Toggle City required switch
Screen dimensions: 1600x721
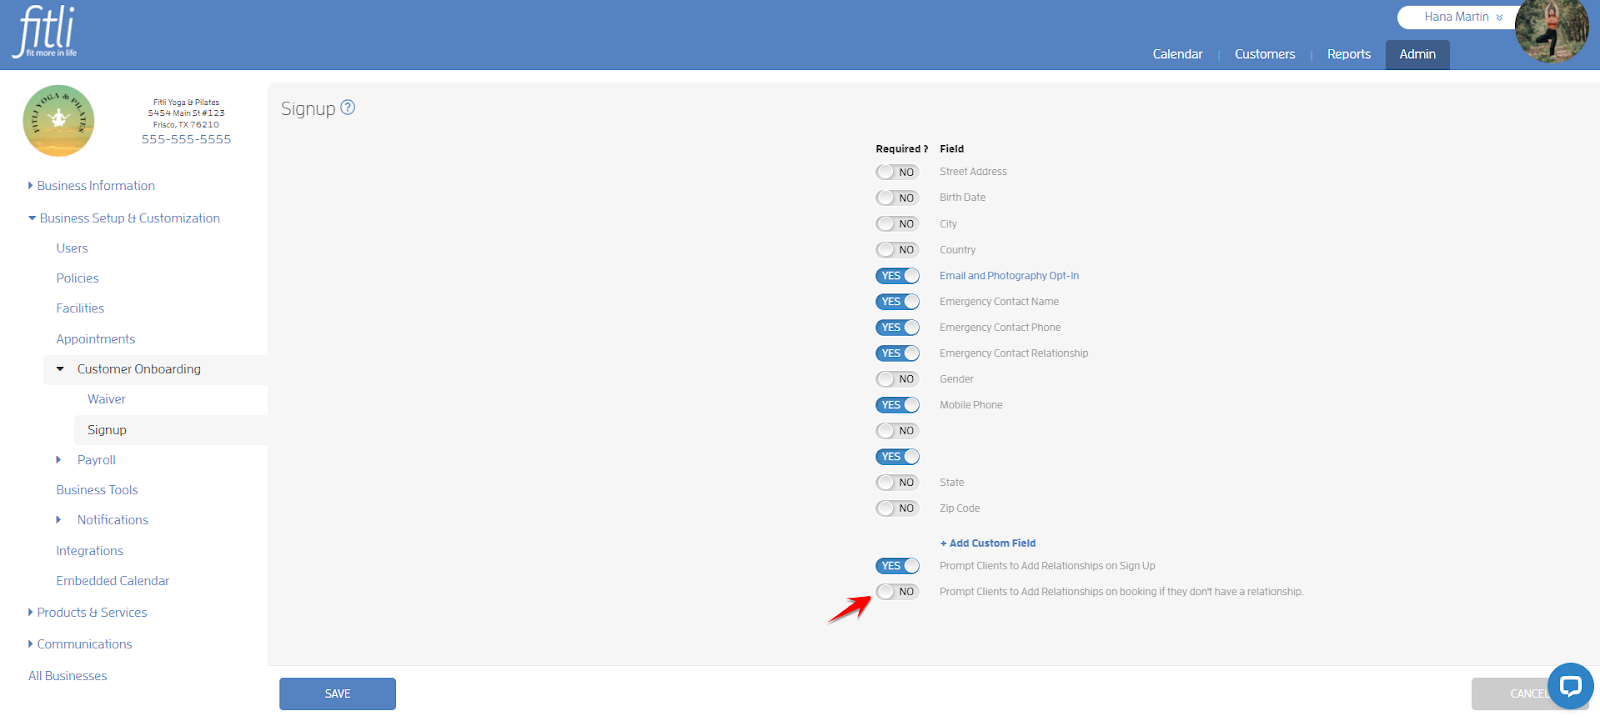pos(897,224)
